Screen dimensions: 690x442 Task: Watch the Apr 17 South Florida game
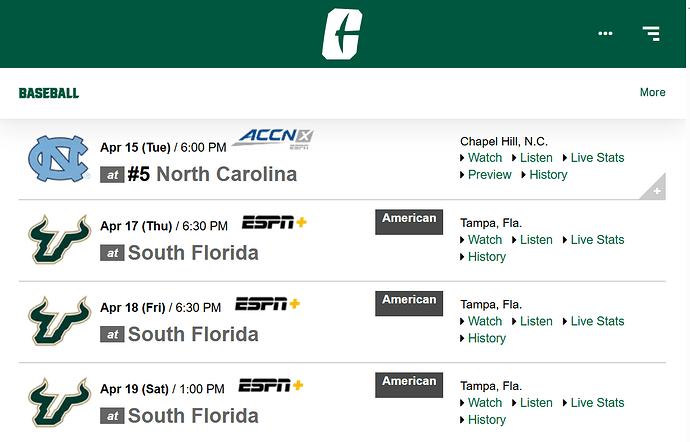point(484,240)
